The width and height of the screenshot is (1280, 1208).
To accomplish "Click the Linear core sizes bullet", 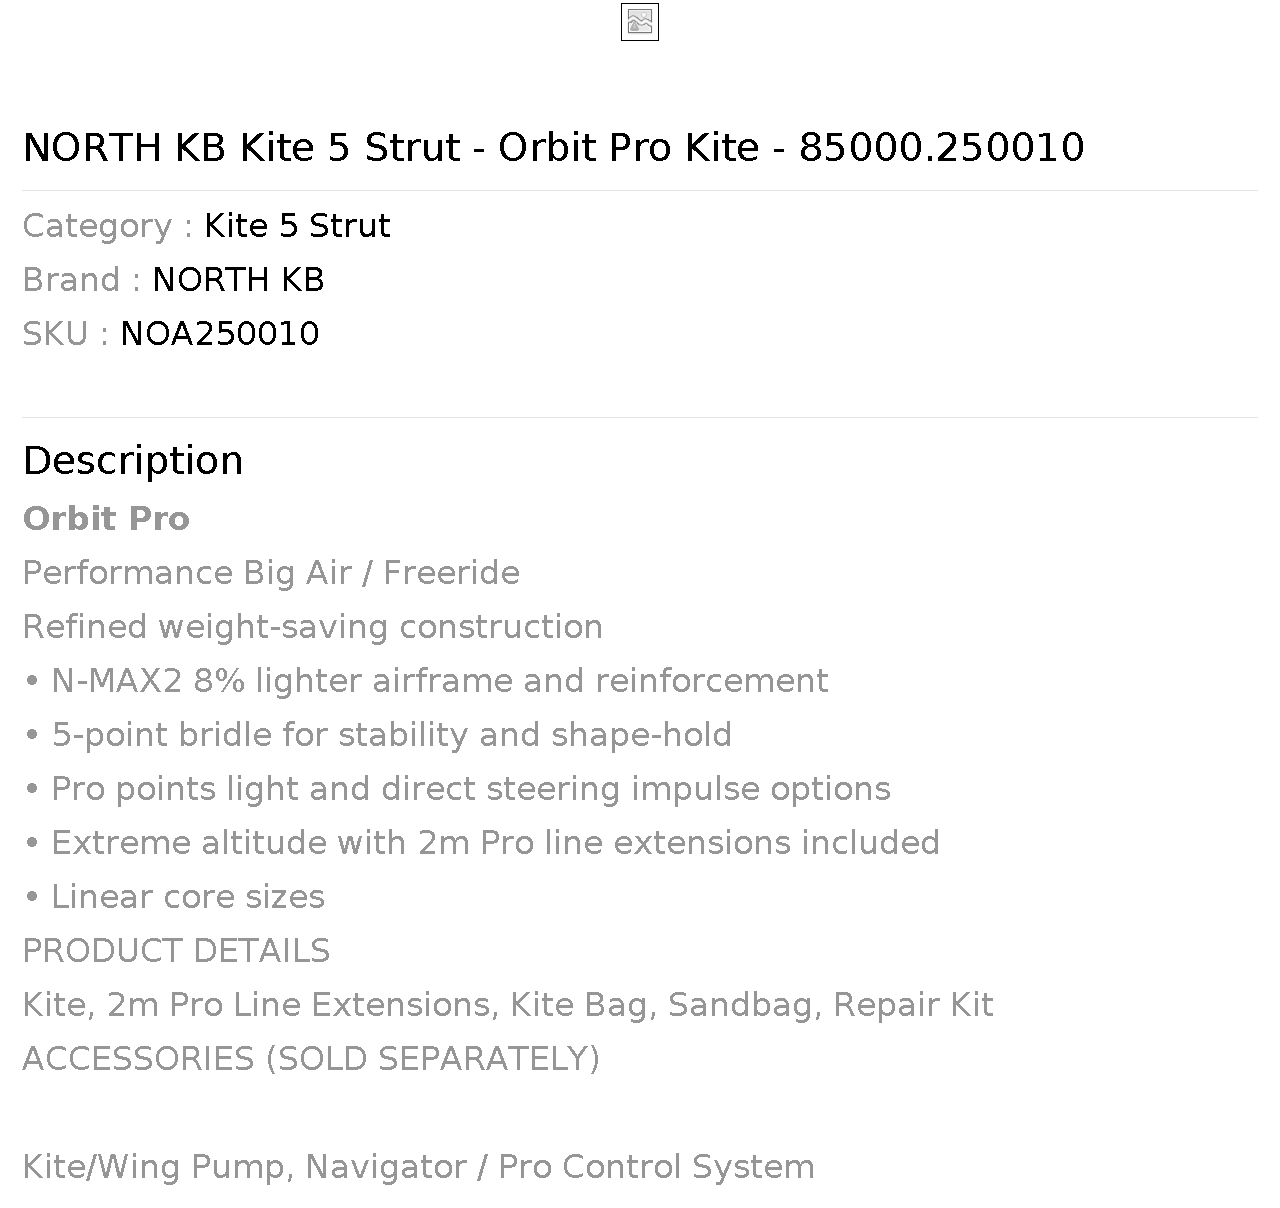I will click(174, 896).
